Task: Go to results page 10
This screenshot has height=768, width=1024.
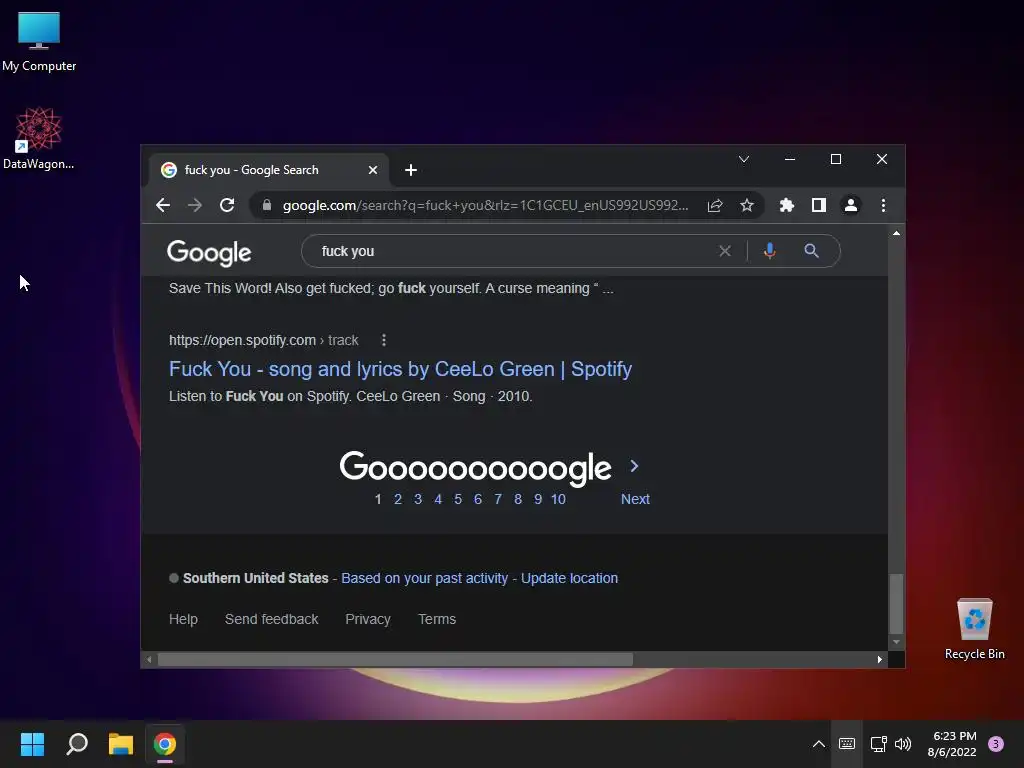Action: click(558, 499)
